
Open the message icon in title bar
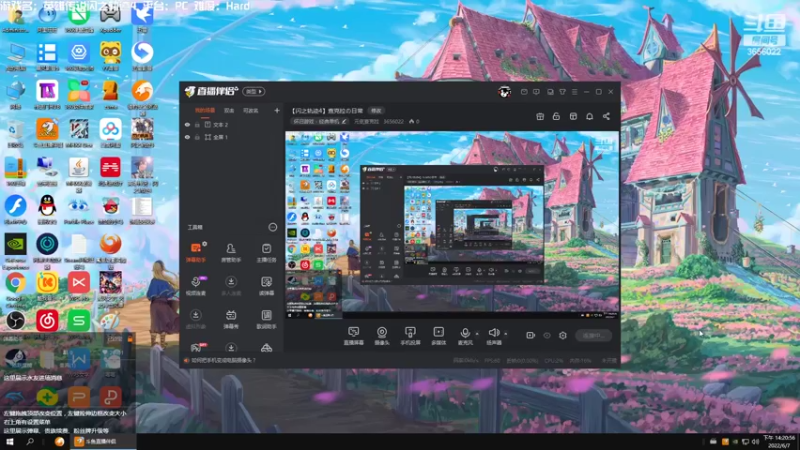524,92
